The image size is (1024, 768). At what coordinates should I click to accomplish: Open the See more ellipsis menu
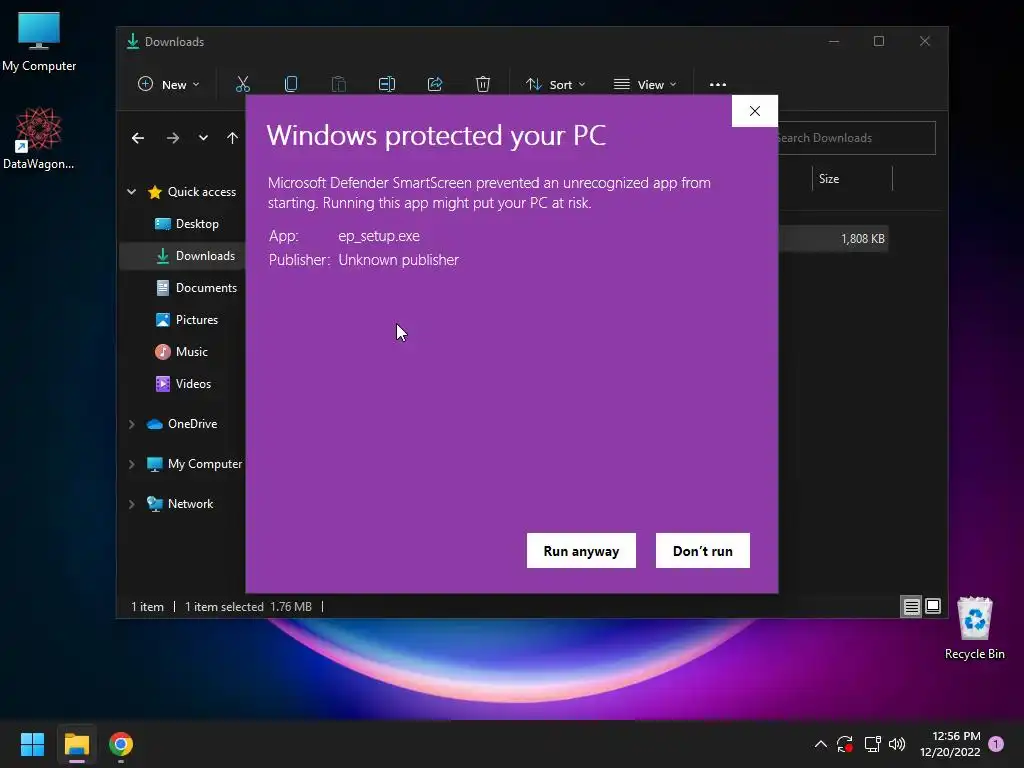[x=718, y=84]
